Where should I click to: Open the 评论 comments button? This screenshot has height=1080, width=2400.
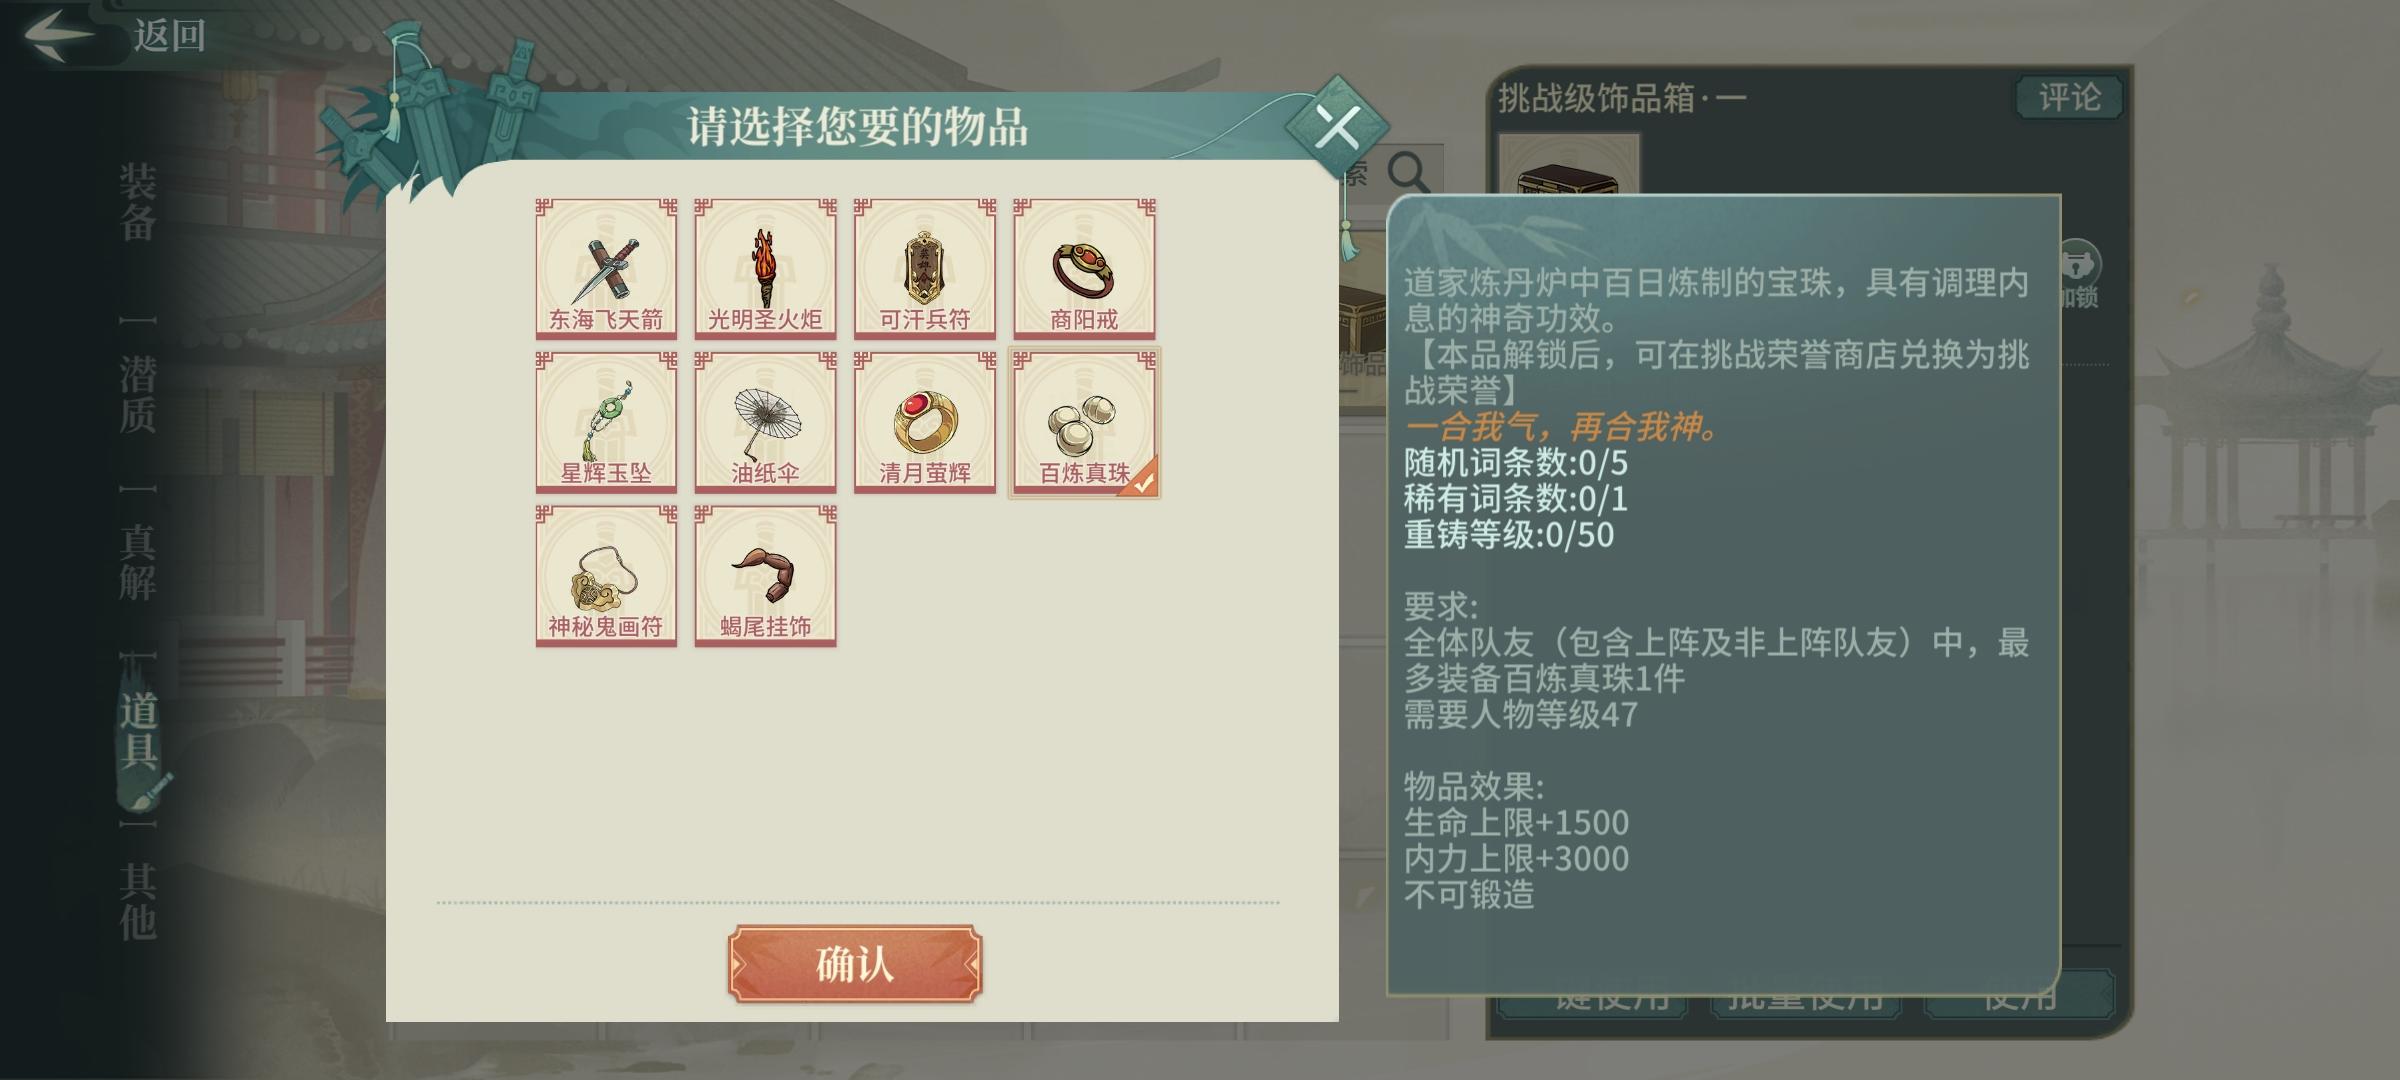[x=2068, y=98]
